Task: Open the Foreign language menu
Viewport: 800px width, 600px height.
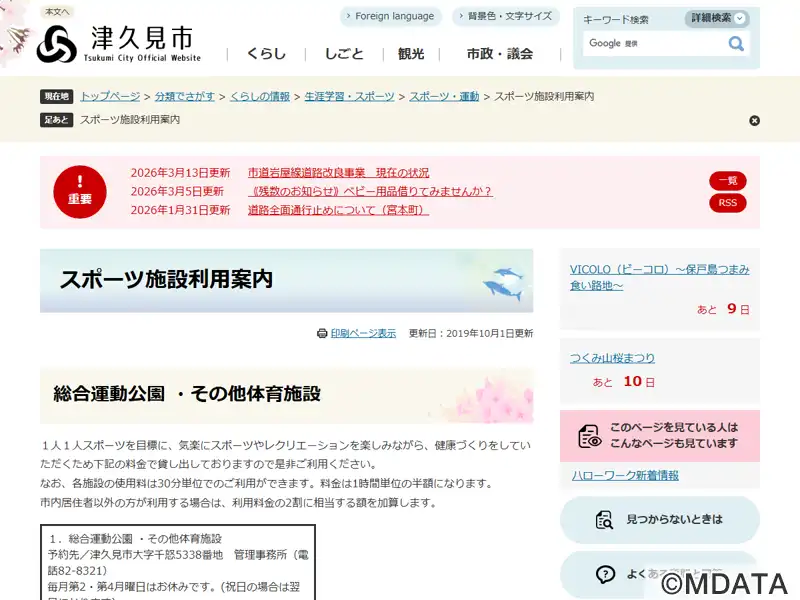Action: click(390, 16)
